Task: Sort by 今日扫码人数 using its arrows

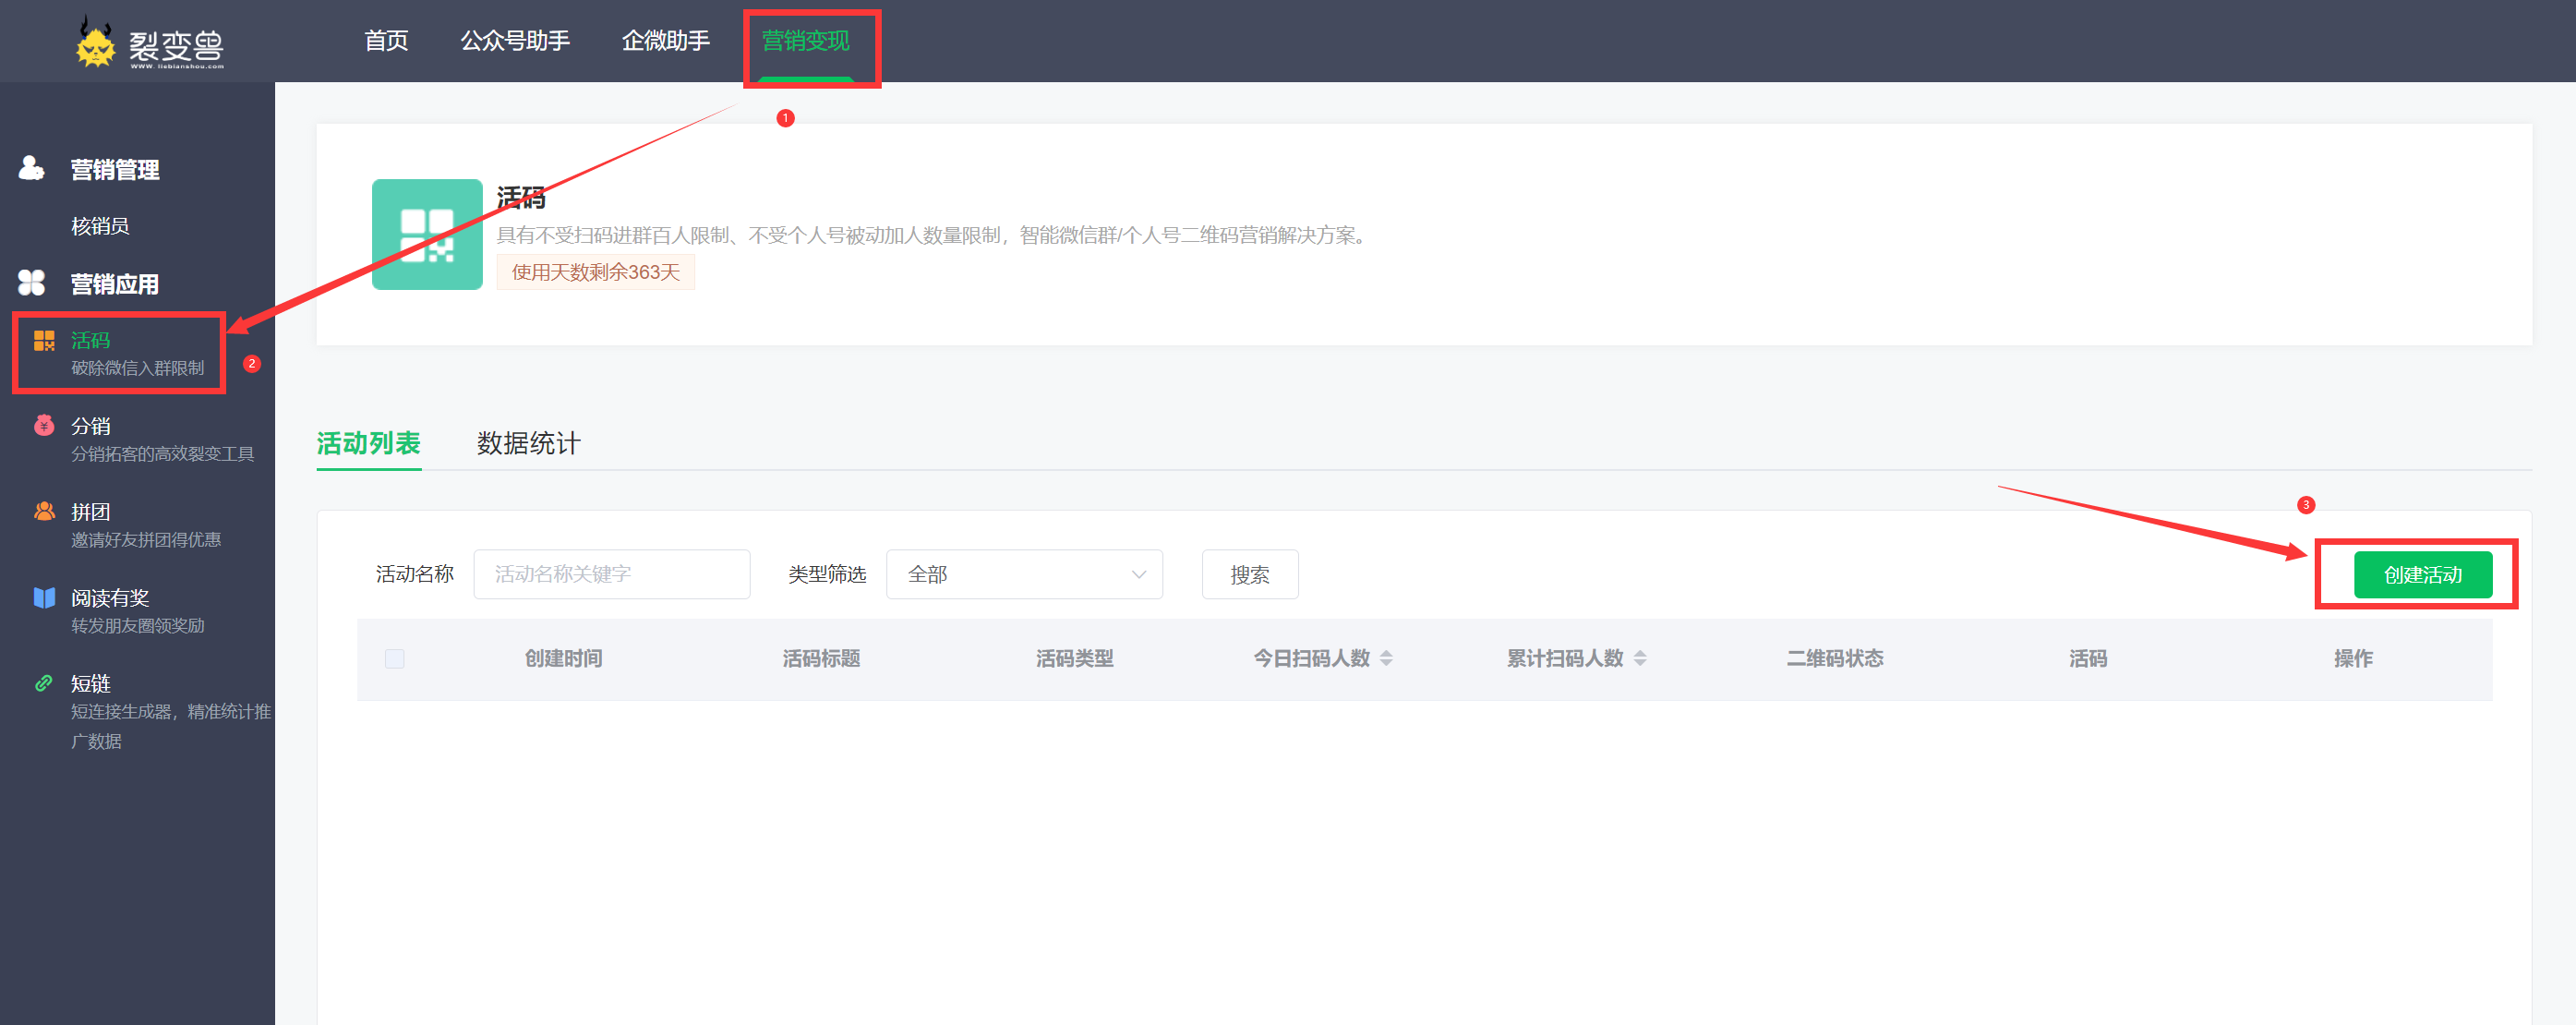Action: click(1387, 658)
